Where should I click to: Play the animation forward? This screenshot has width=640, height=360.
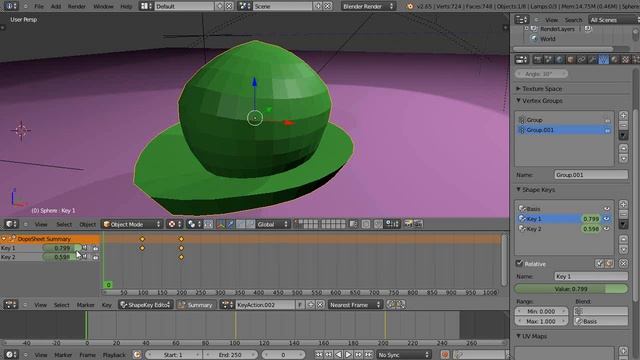[x=348, y=355]
